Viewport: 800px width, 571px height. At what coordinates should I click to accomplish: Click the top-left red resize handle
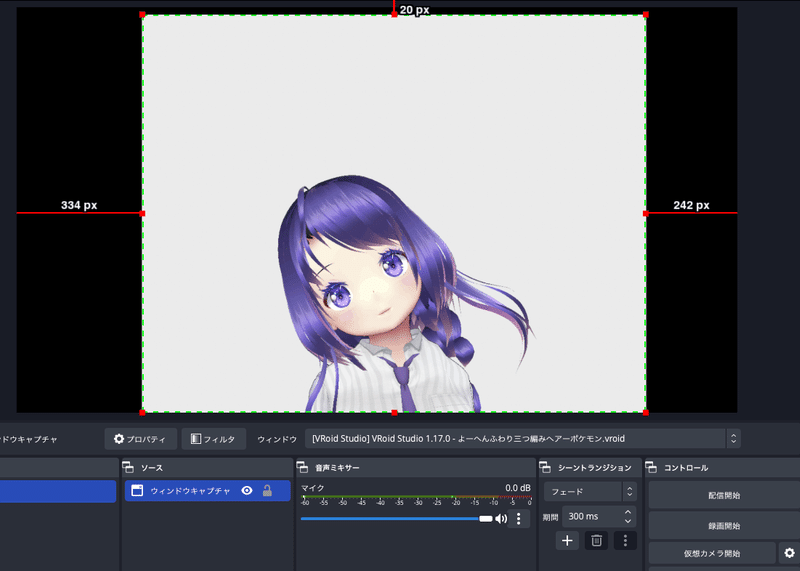(142, 15)
